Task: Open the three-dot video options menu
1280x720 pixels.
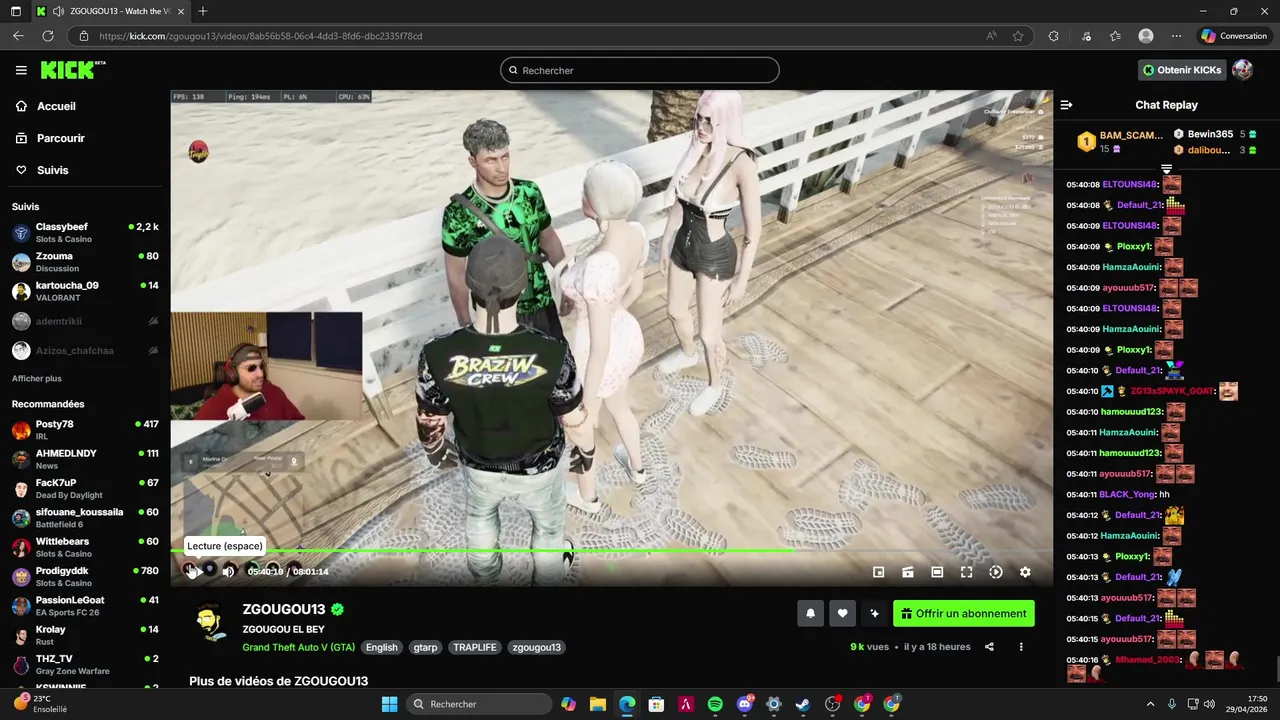Action: tap(1021, 647)
